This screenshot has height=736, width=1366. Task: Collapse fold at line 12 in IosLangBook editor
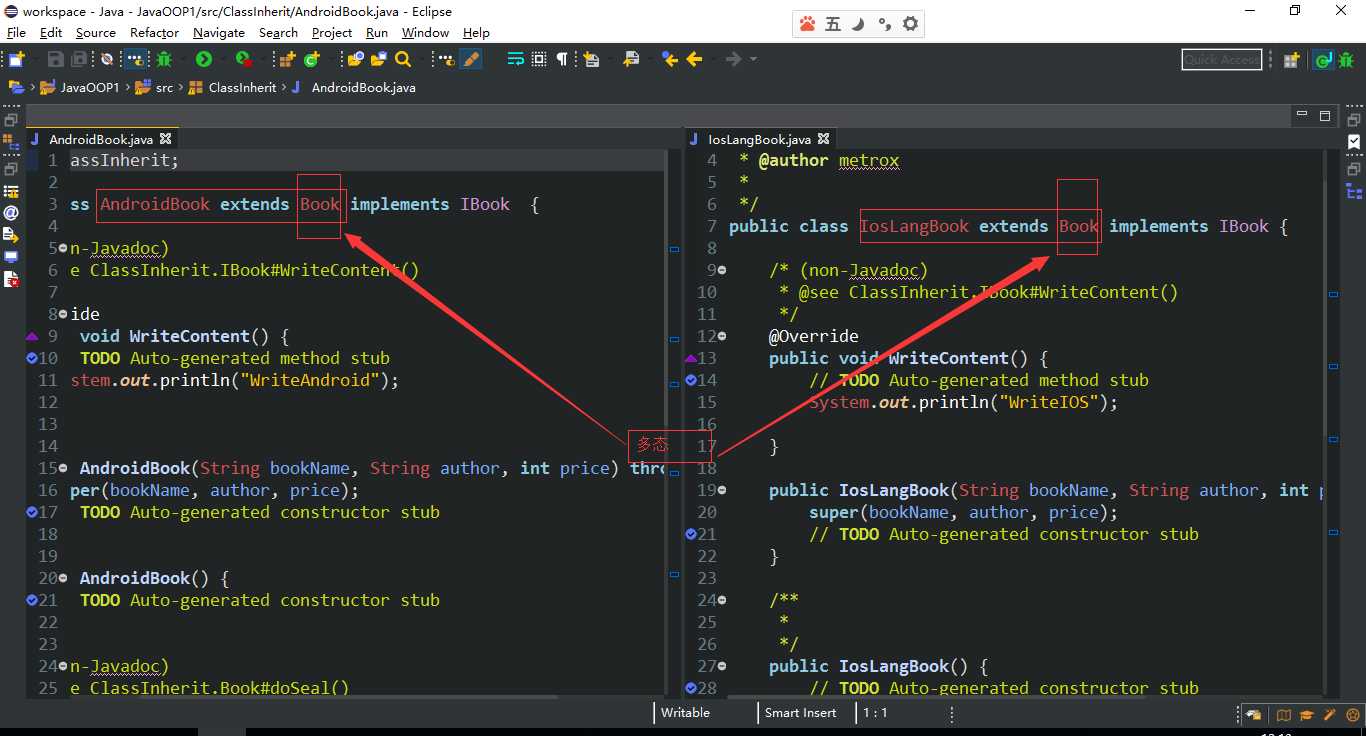pyautogui.click(x=724, y=336)
